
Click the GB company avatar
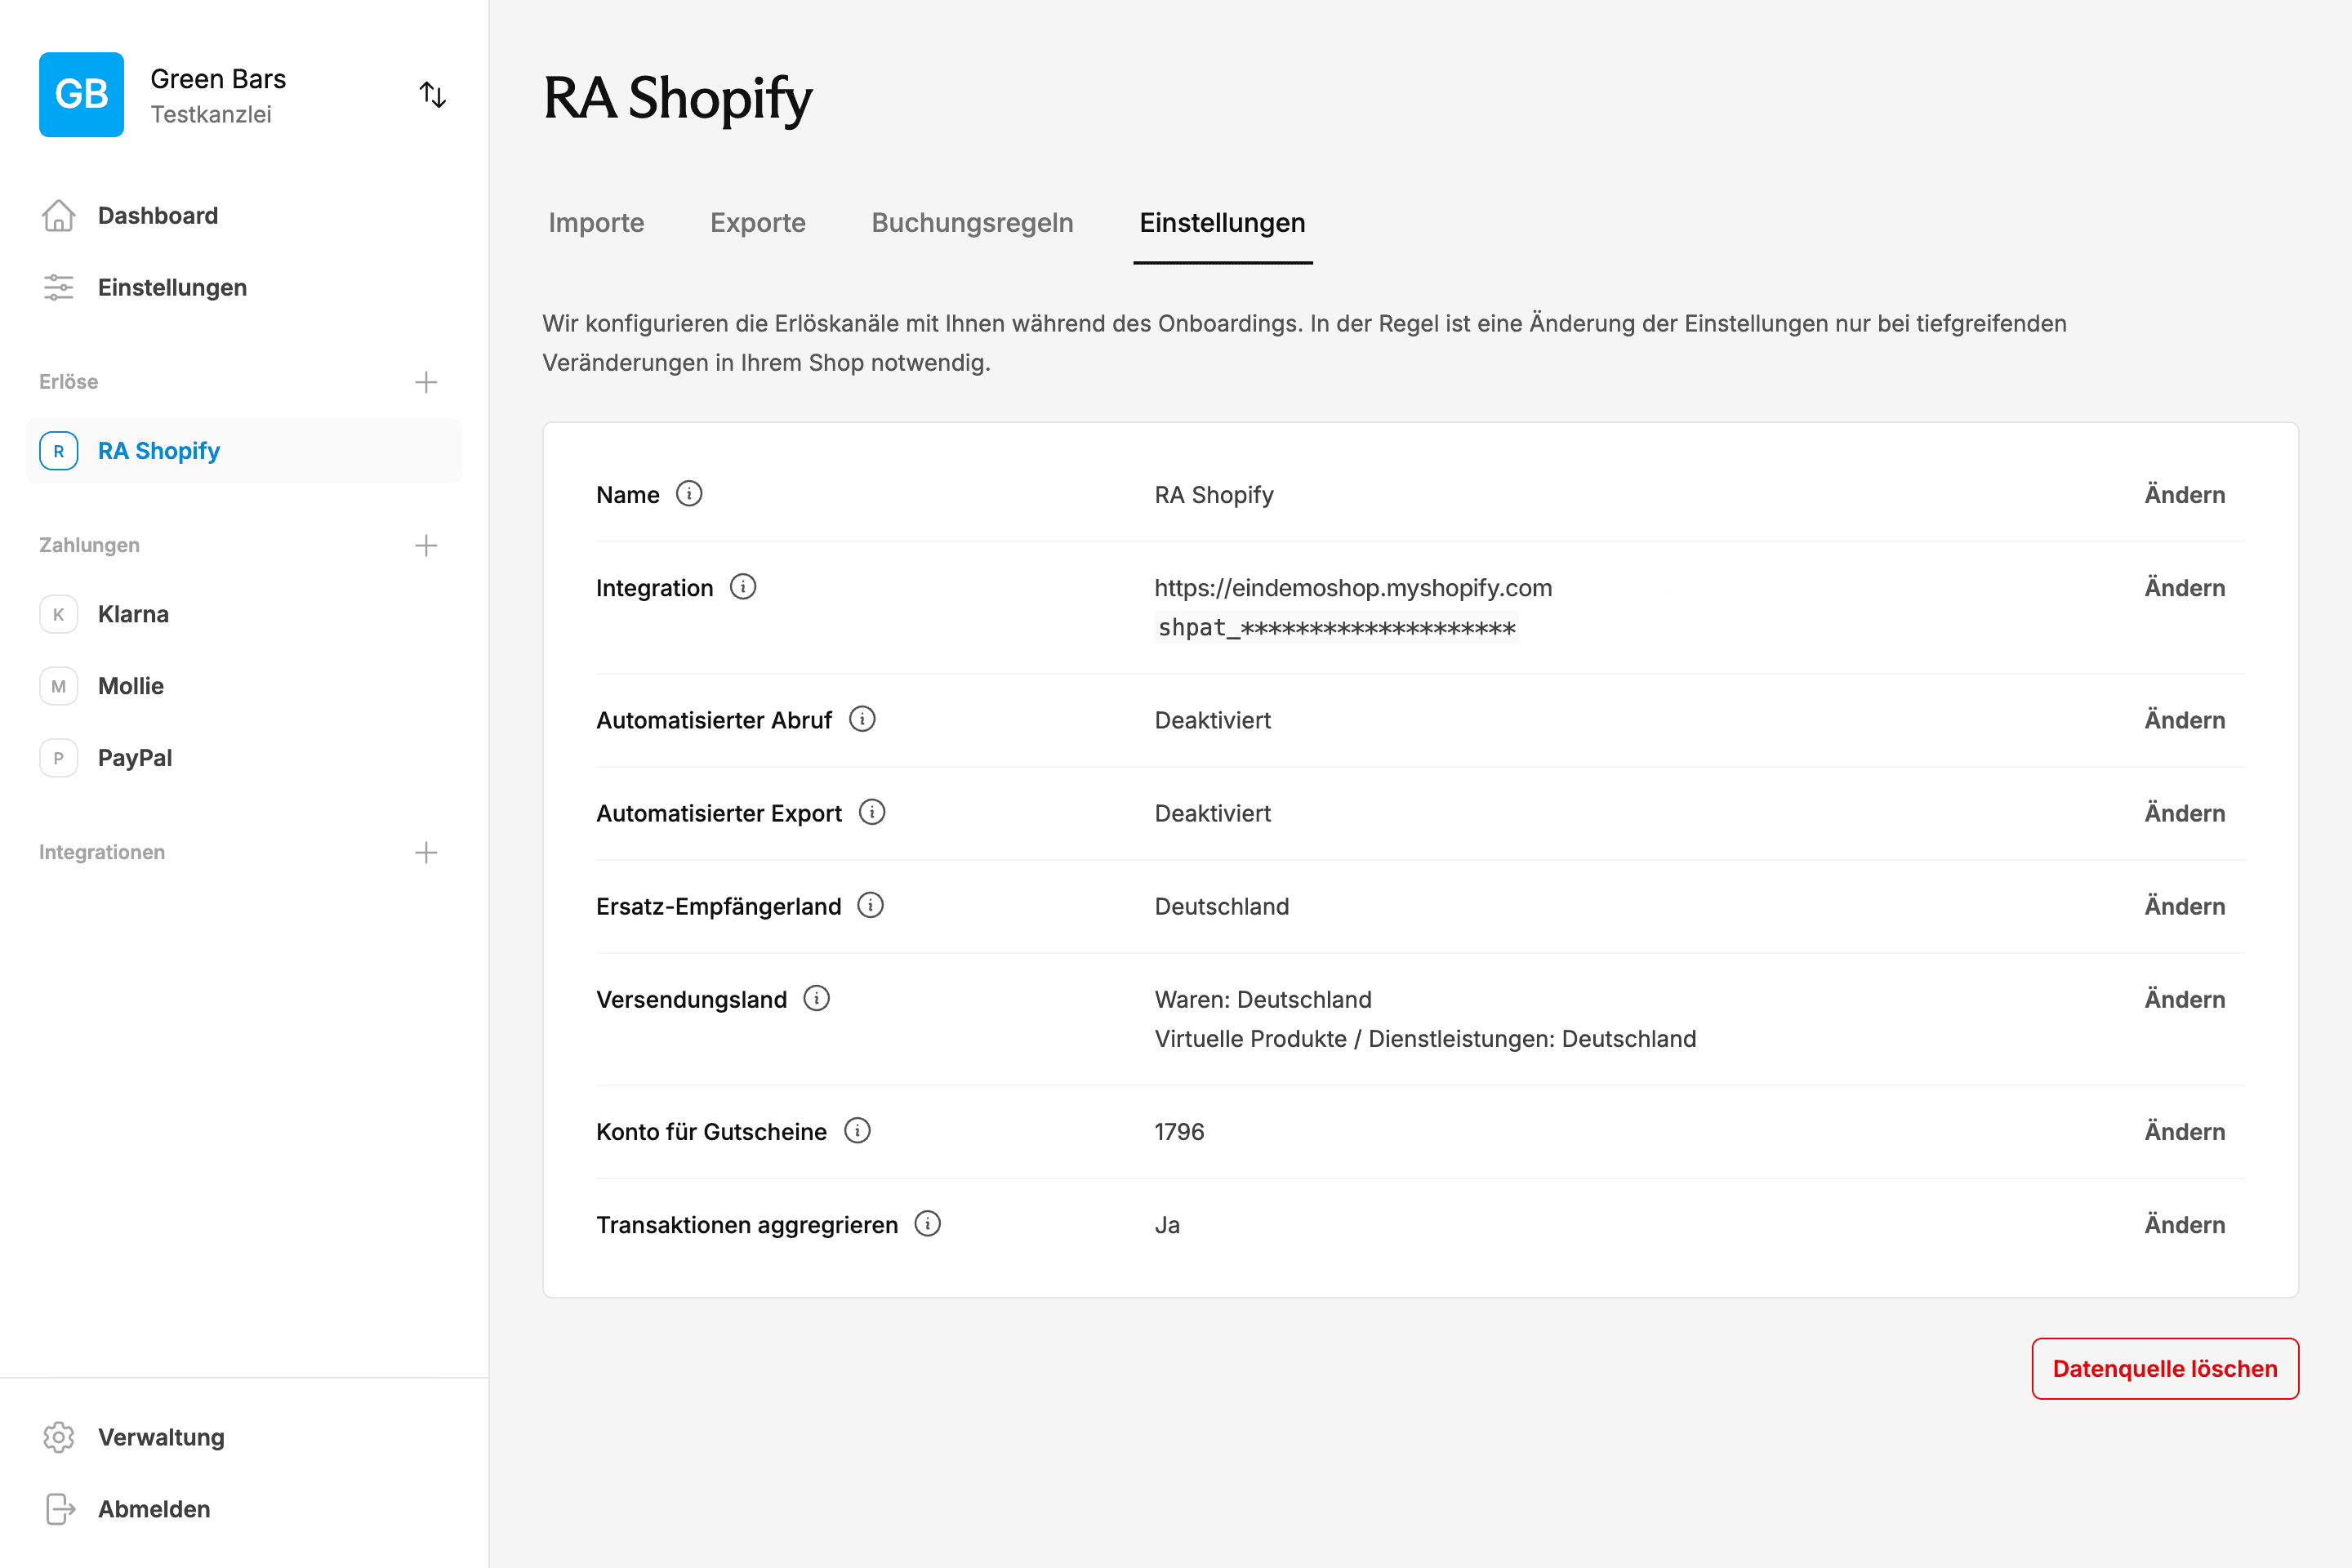click(81, 94)
